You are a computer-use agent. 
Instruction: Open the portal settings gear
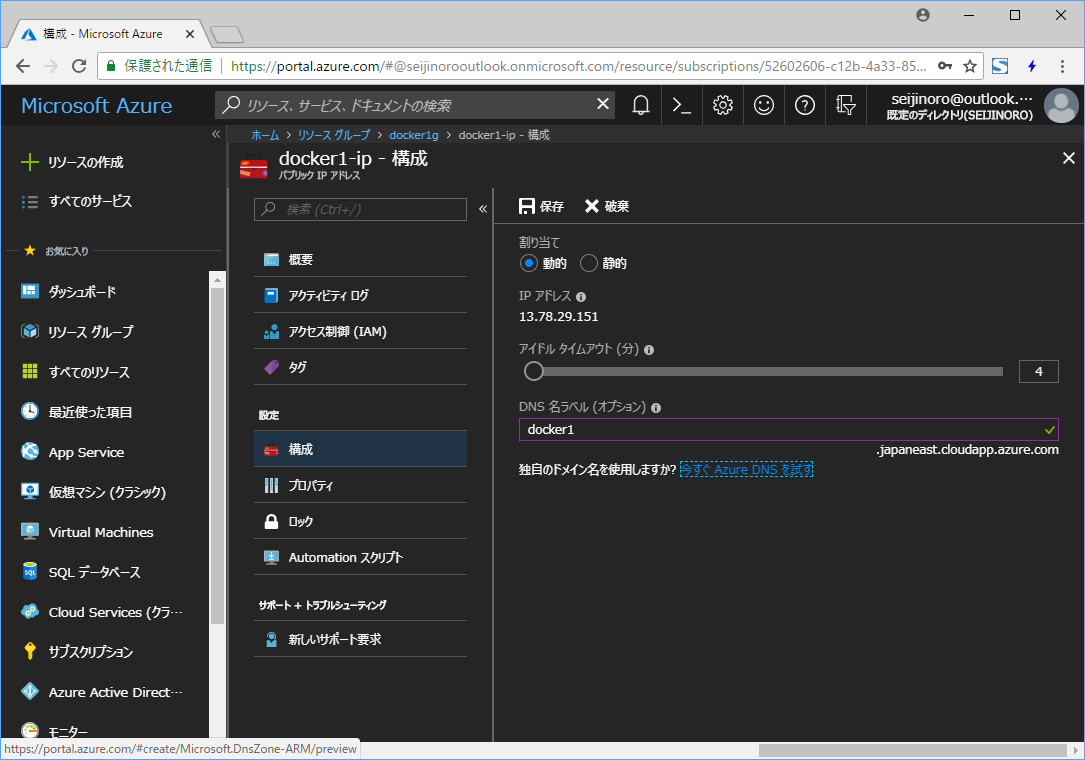coord(722,104)
